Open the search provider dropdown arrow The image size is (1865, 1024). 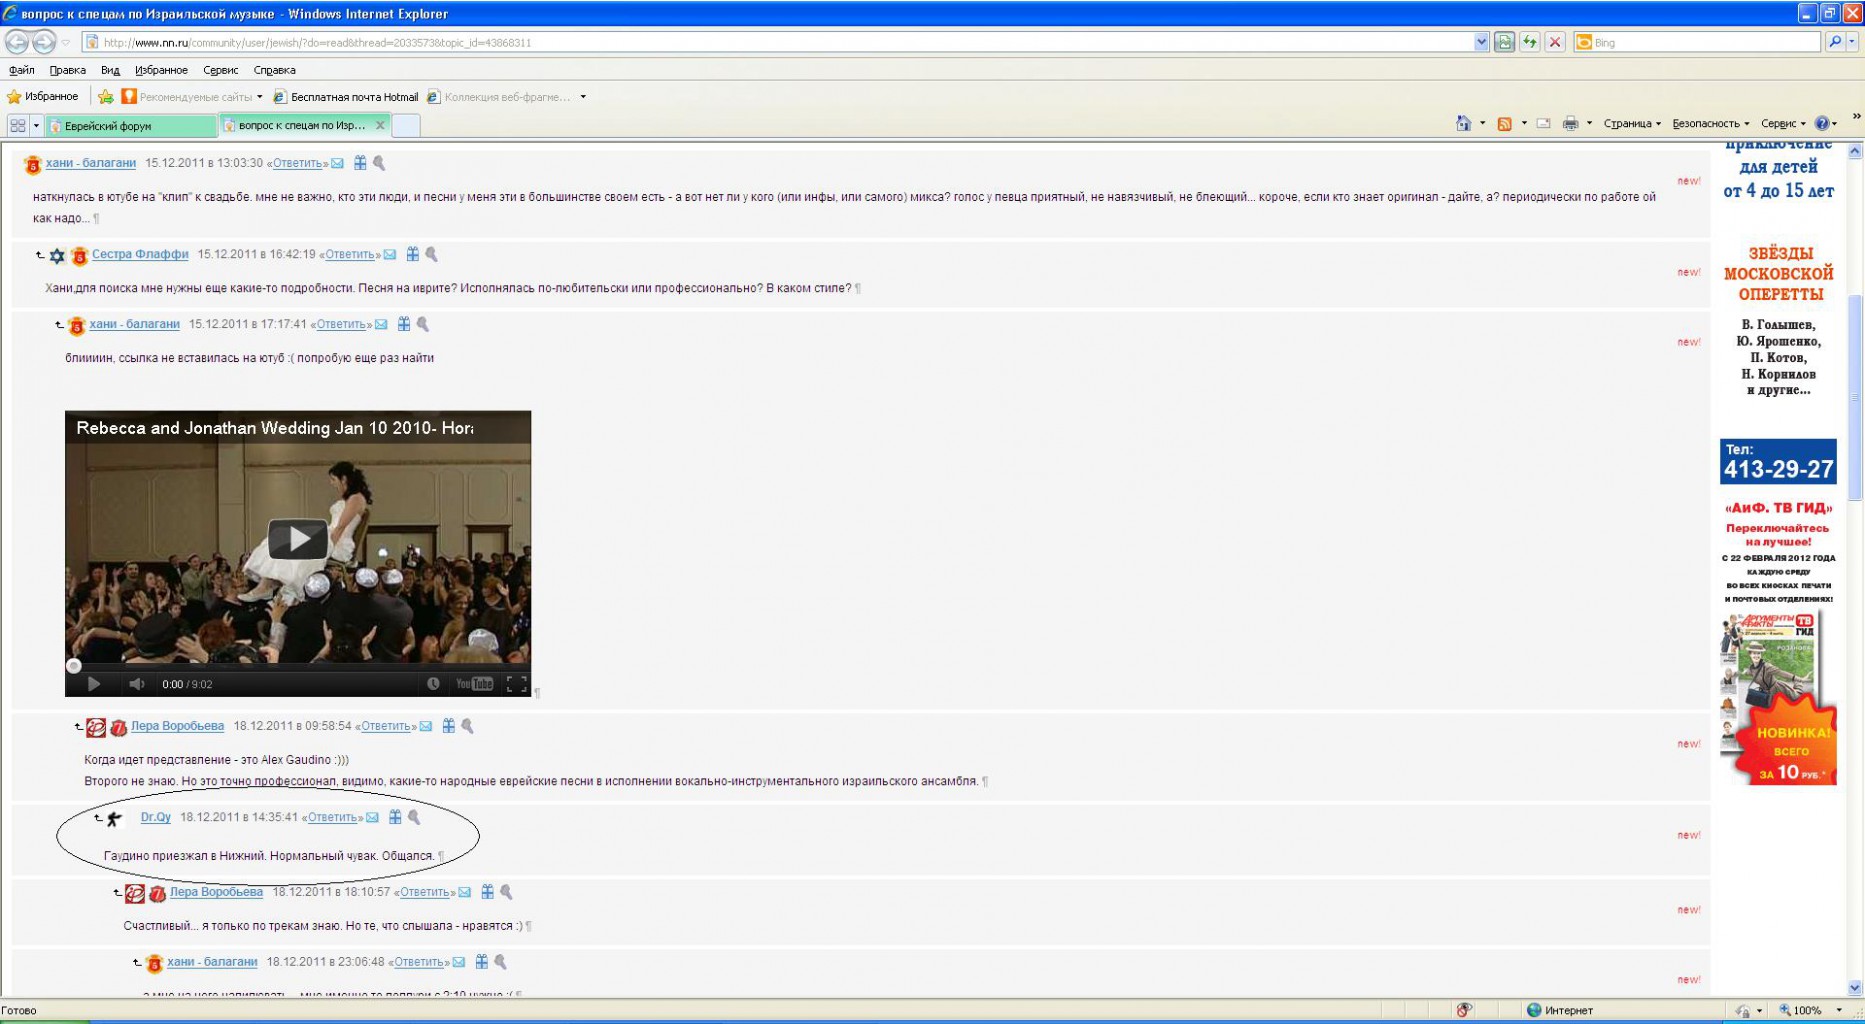[1852, 42]
